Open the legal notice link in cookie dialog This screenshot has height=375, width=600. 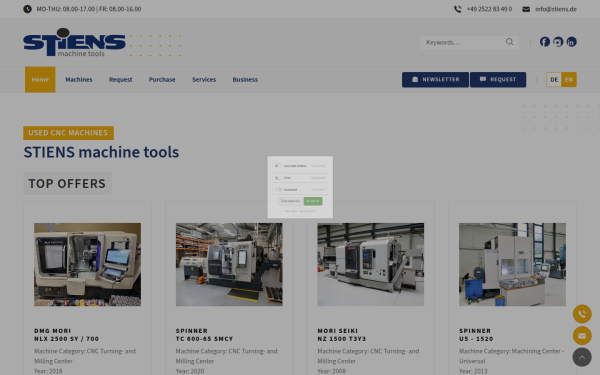[x=291, y=211]
